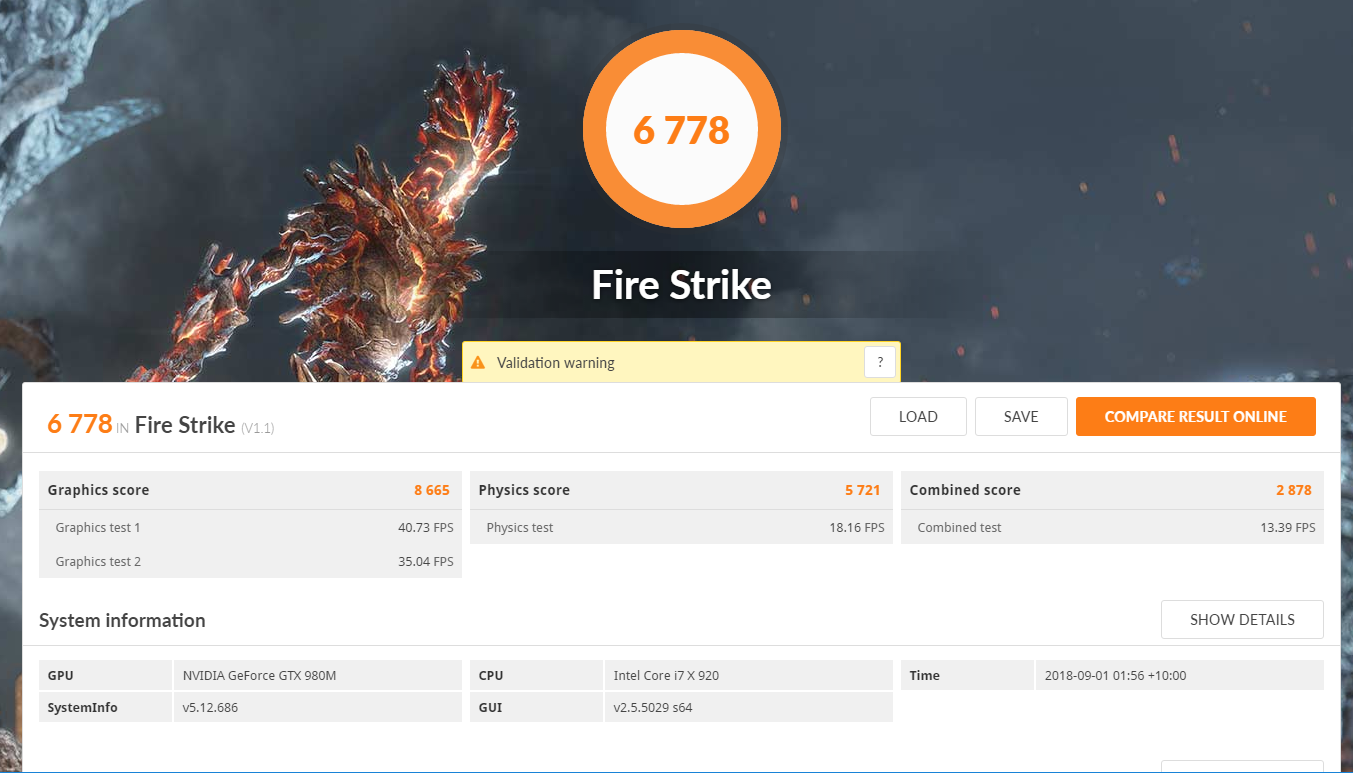Click NVIDIA GeForce GTX 980M value

click(260, 676)
